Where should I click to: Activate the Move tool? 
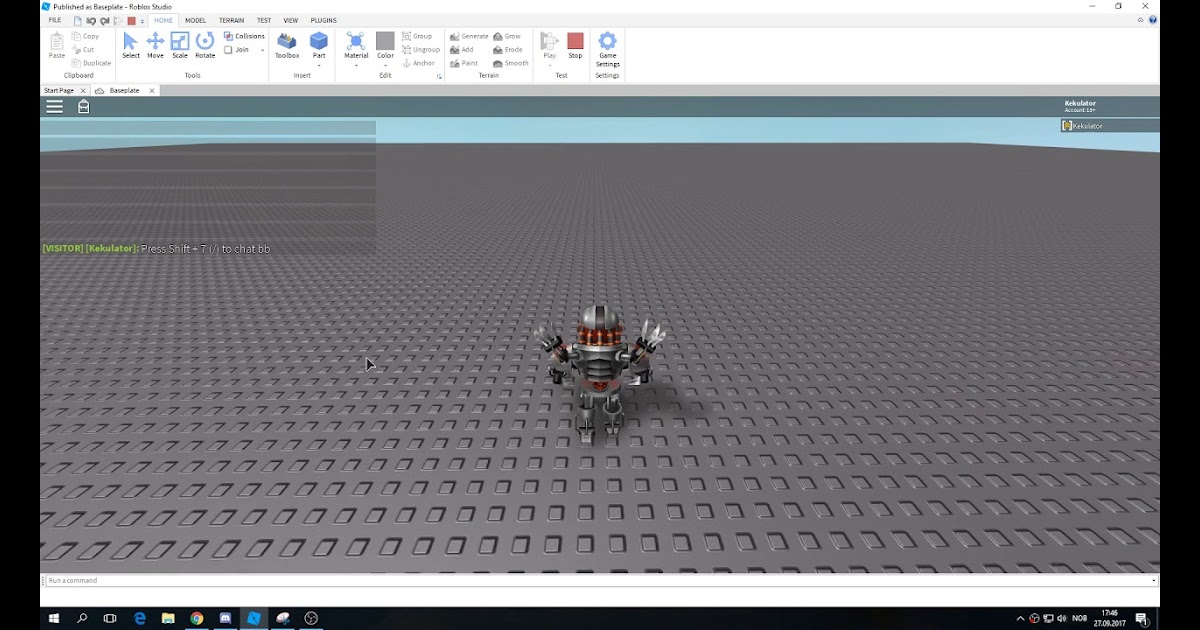[155, 45]
